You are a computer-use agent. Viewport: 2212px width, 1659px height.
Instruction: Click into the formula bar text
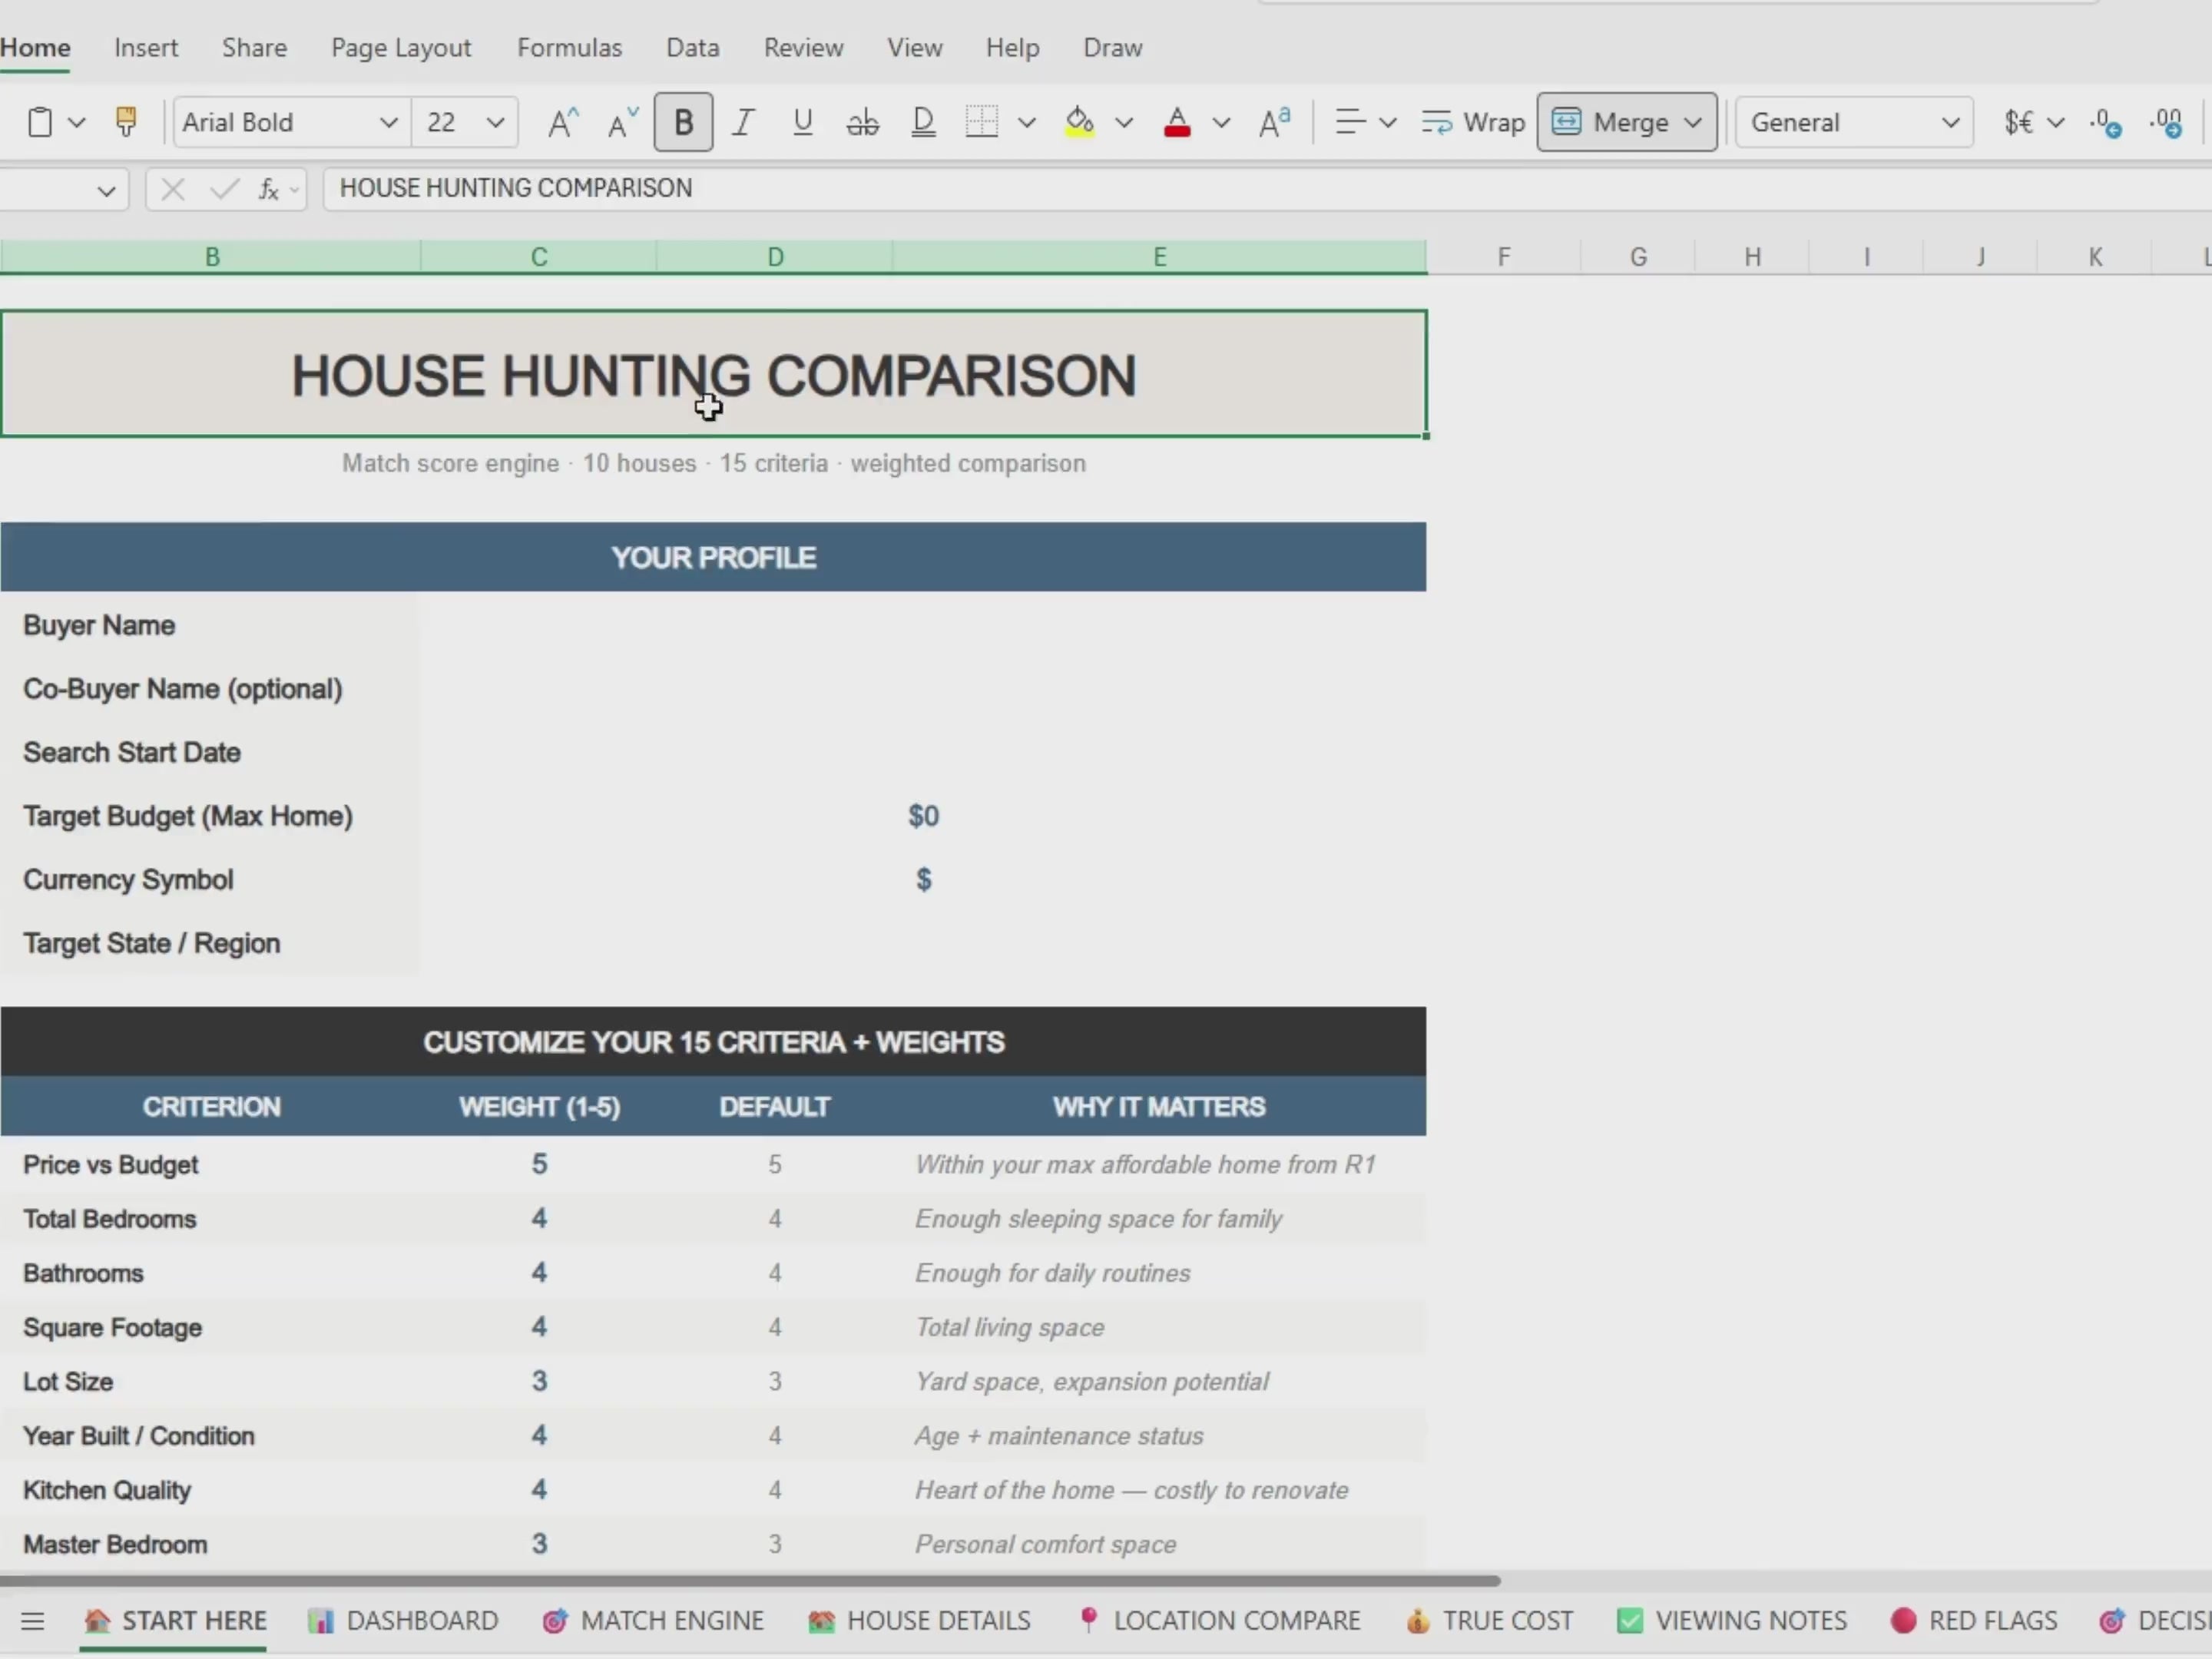pyautogui.click(x=516, y=188)
